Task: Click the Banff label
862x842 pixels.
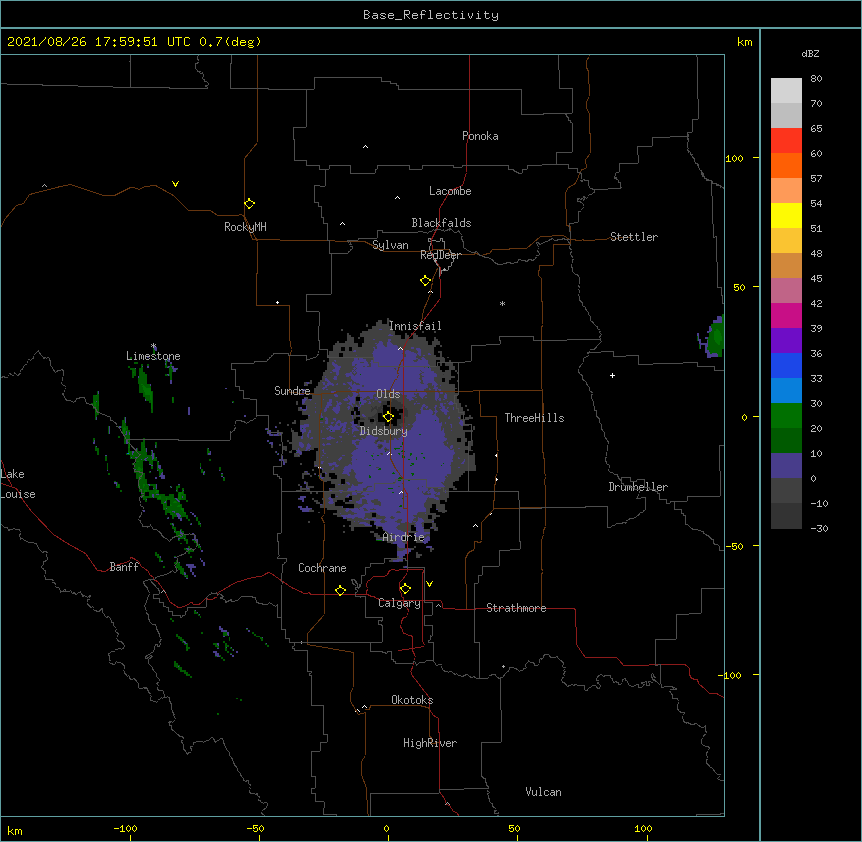Action: [124, 567]
